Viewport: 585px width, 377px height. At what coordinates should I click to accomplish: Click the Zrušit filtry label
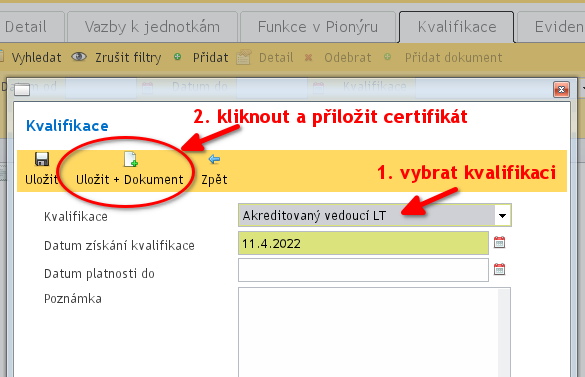tap(128, 57)
